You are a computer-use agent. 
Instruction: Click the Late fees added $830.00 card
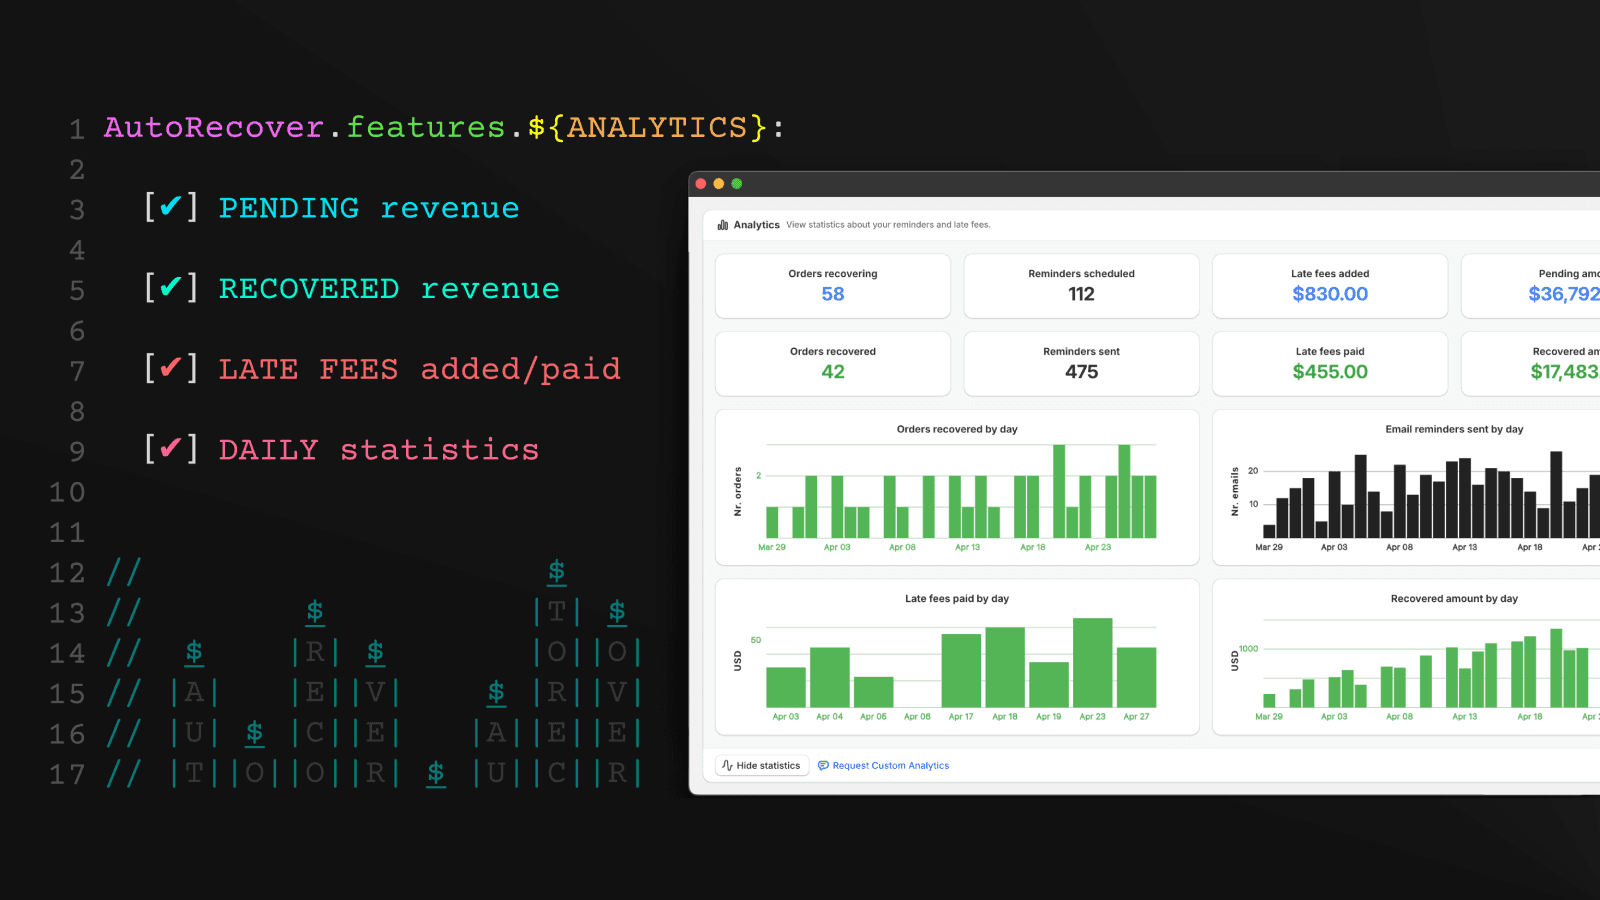point(1330,286)
